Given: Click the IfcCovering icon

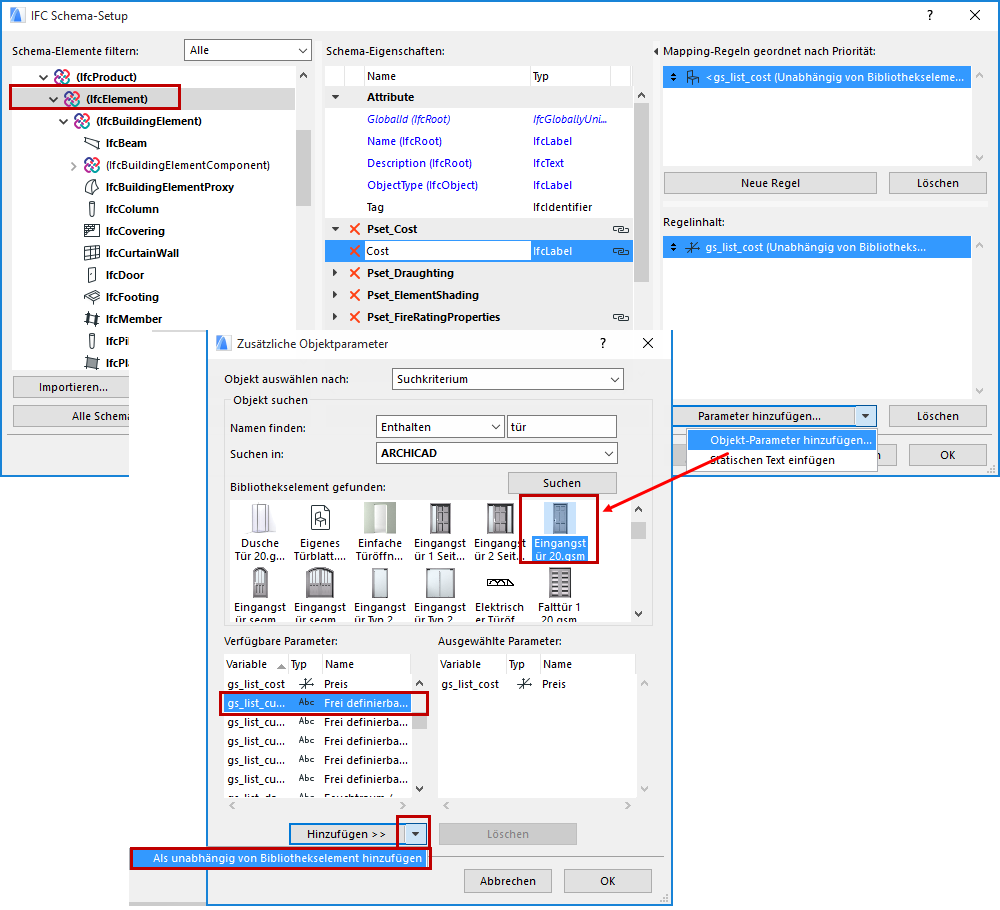Looking at the screenshot, I should click(x=92, y=231).
